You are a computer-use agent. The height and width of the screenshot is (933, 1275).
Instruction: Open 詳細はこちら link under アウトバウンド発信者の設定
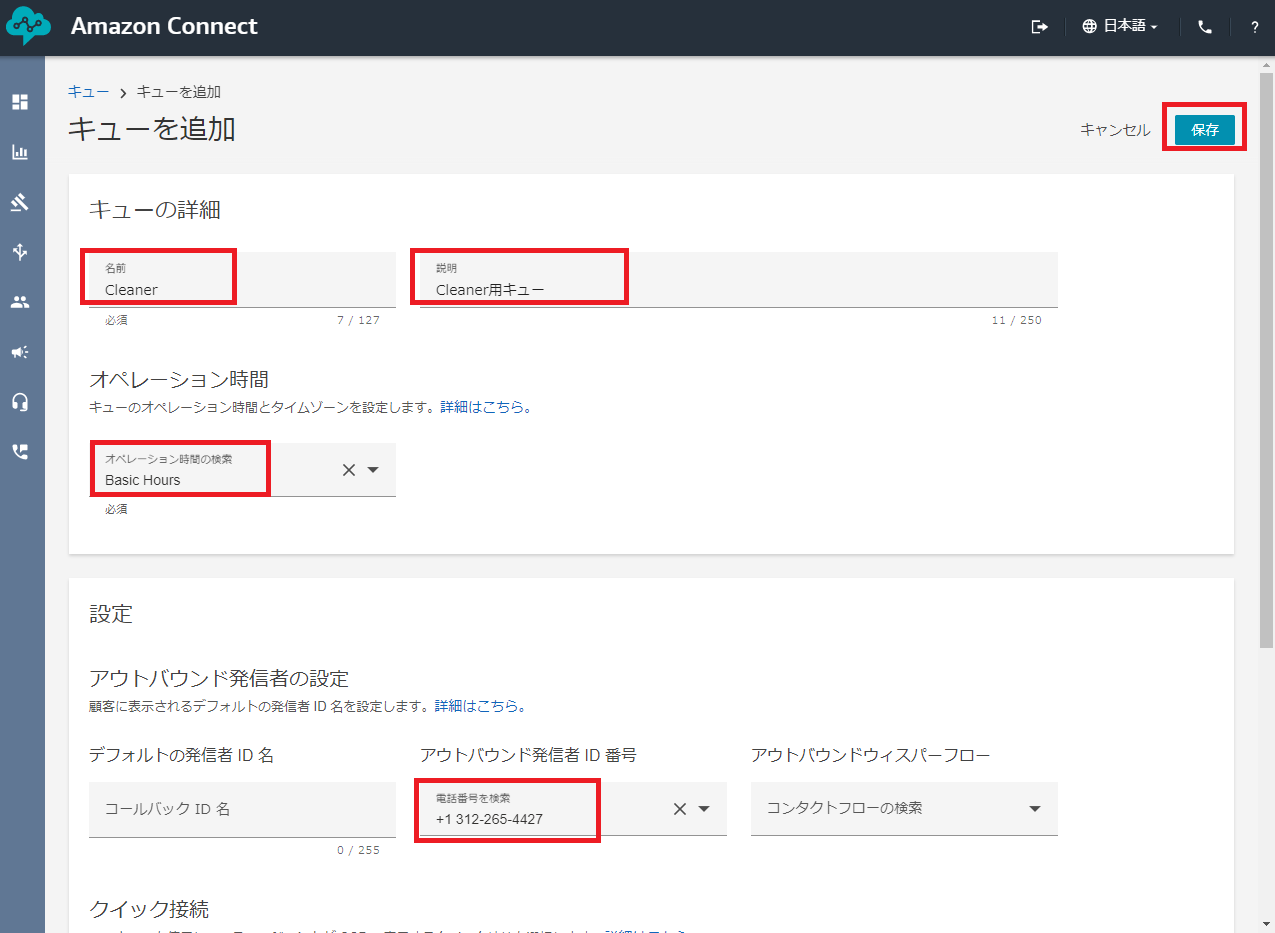(x=480, y=706)
